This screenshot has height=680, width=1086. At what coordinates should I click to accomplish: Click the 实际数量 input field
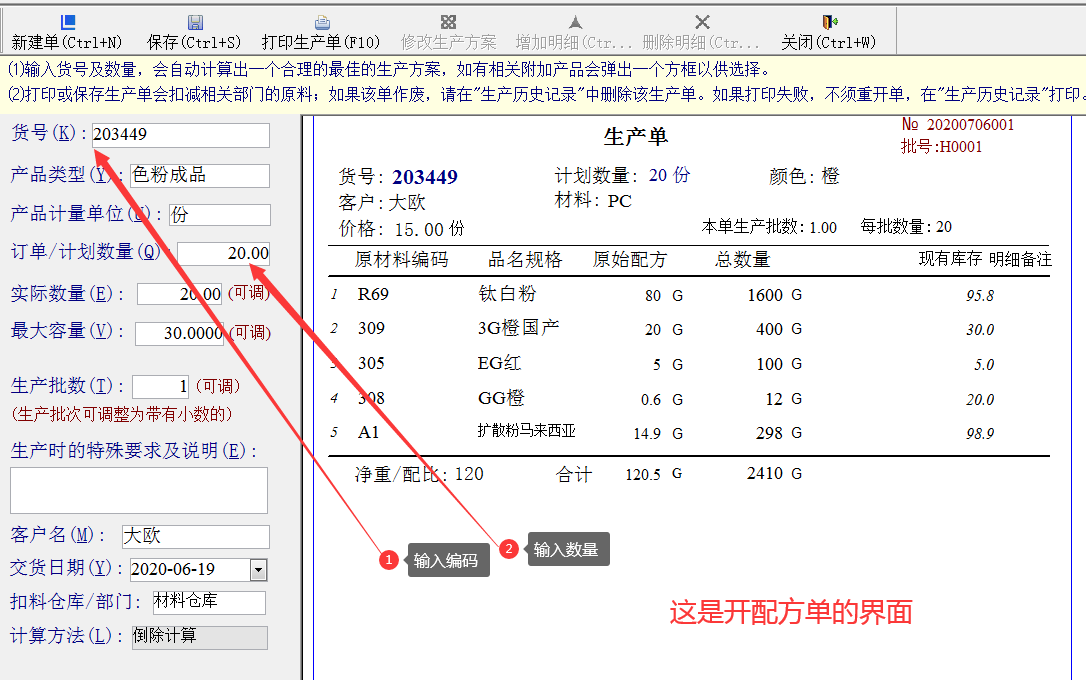pos(180,294)
